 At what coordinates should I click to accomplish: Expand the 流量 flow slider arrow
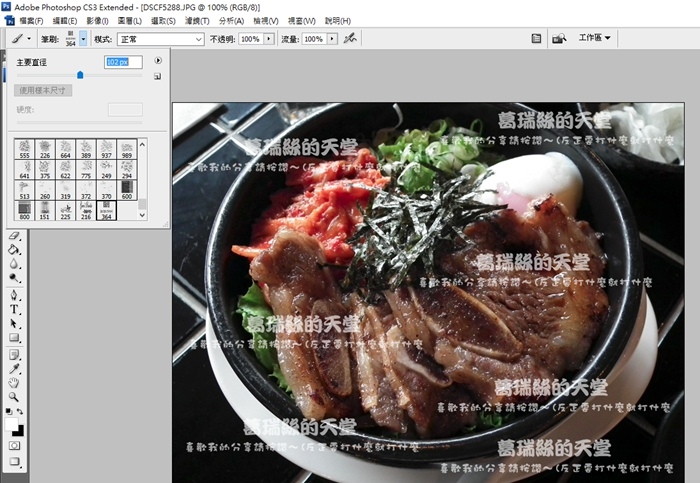pyautogui.click(x=332, y=39)
